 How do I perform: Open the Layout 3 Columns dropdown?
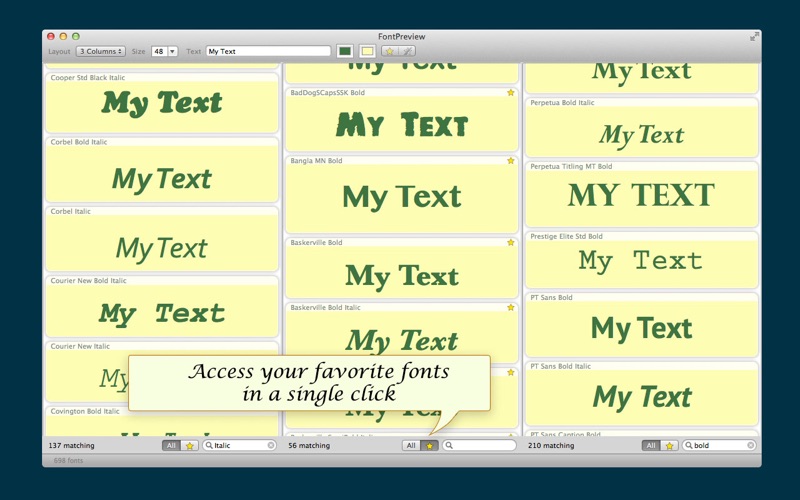(101, 51)
